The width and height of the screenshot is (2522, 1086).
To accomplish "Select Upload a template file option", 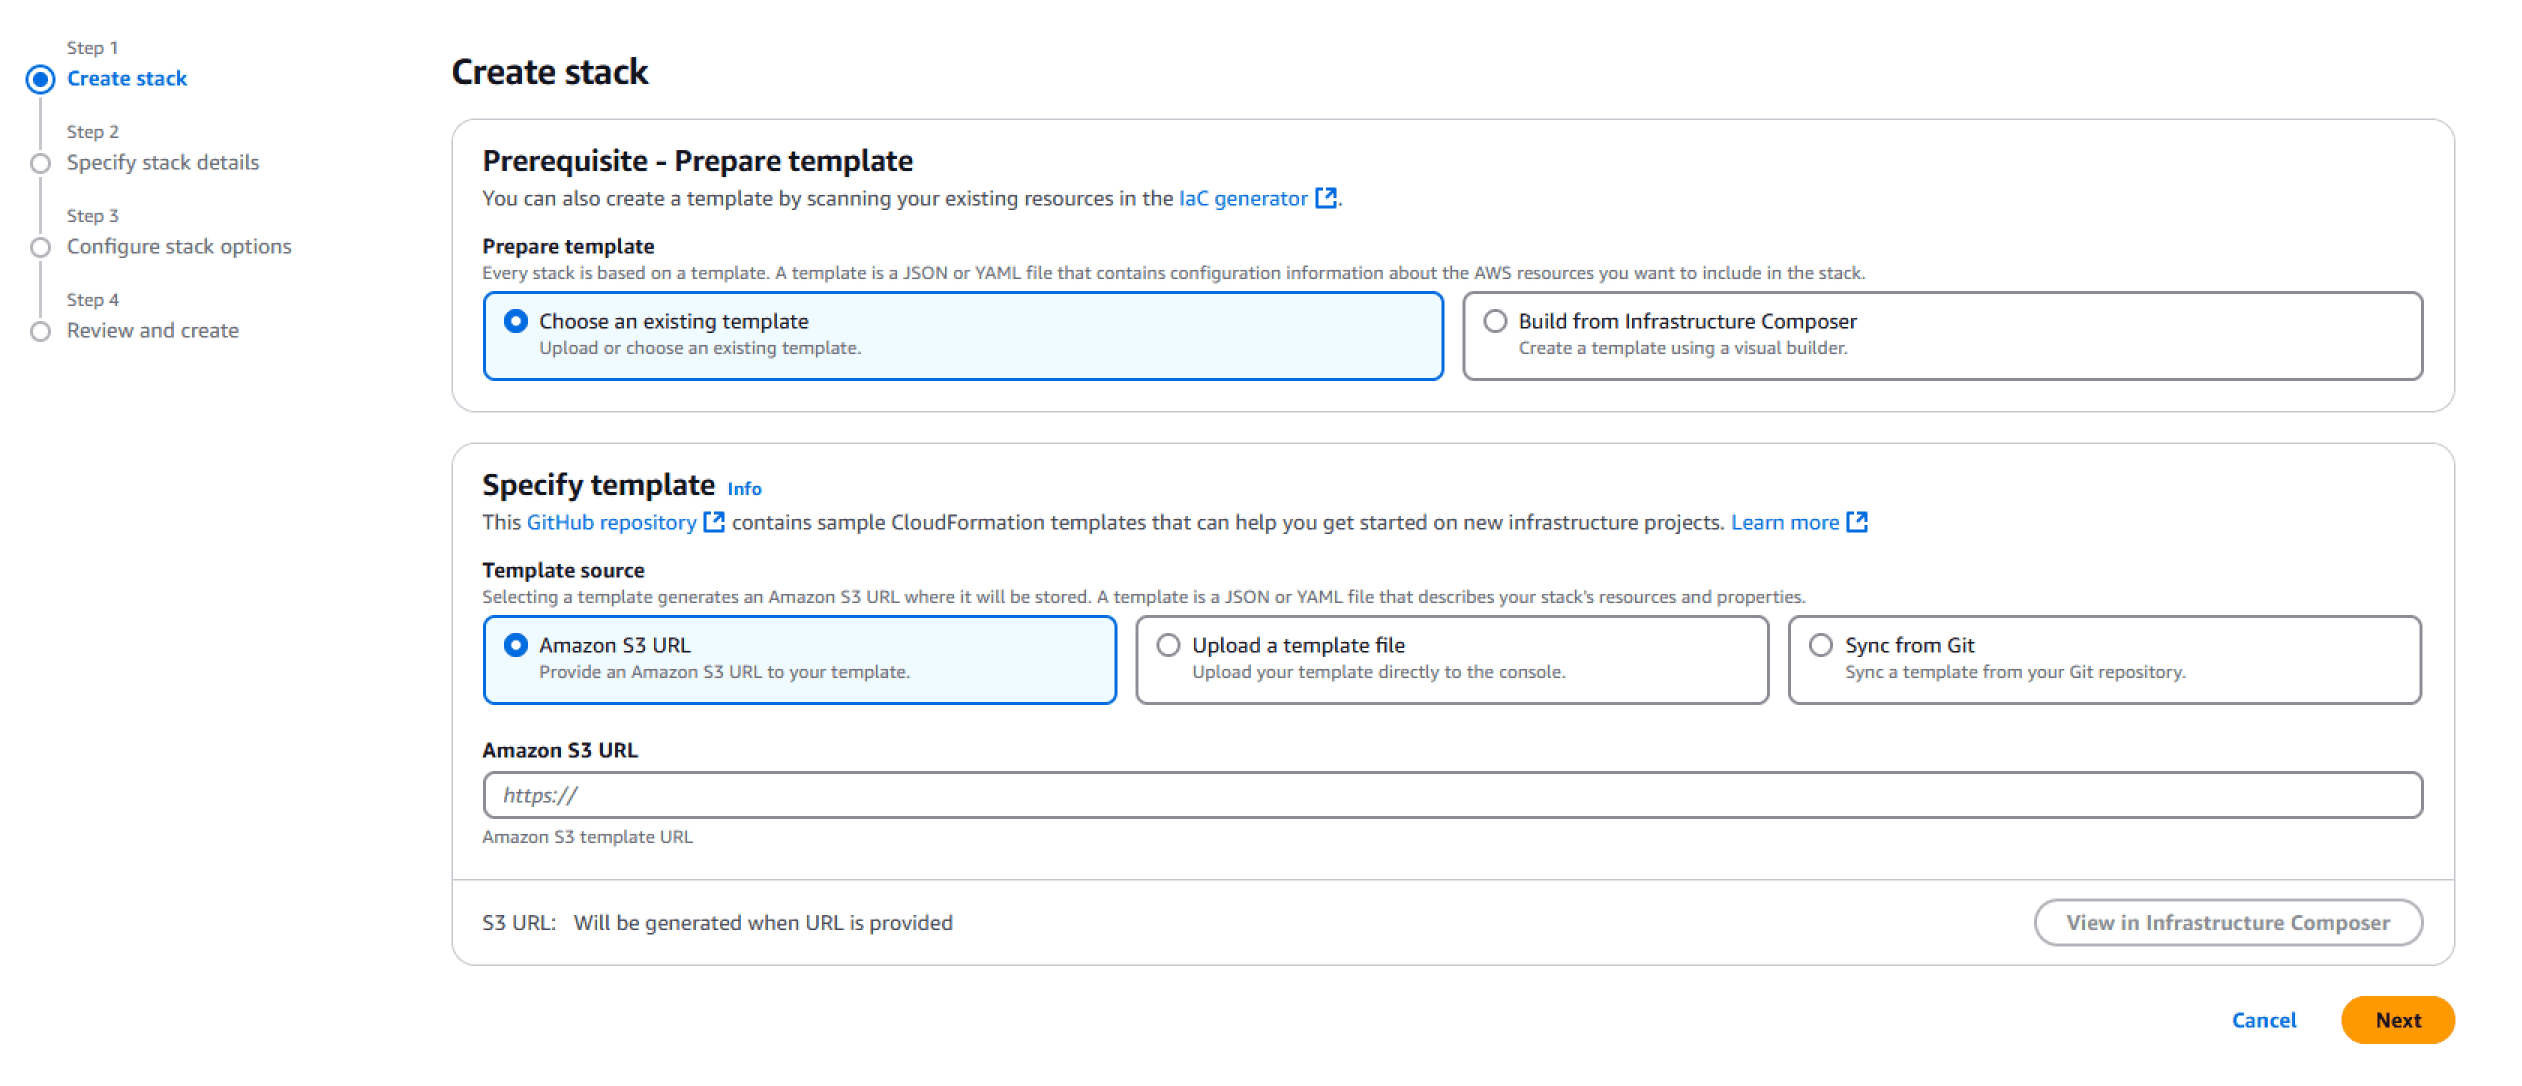I will tap(1168, 645).
